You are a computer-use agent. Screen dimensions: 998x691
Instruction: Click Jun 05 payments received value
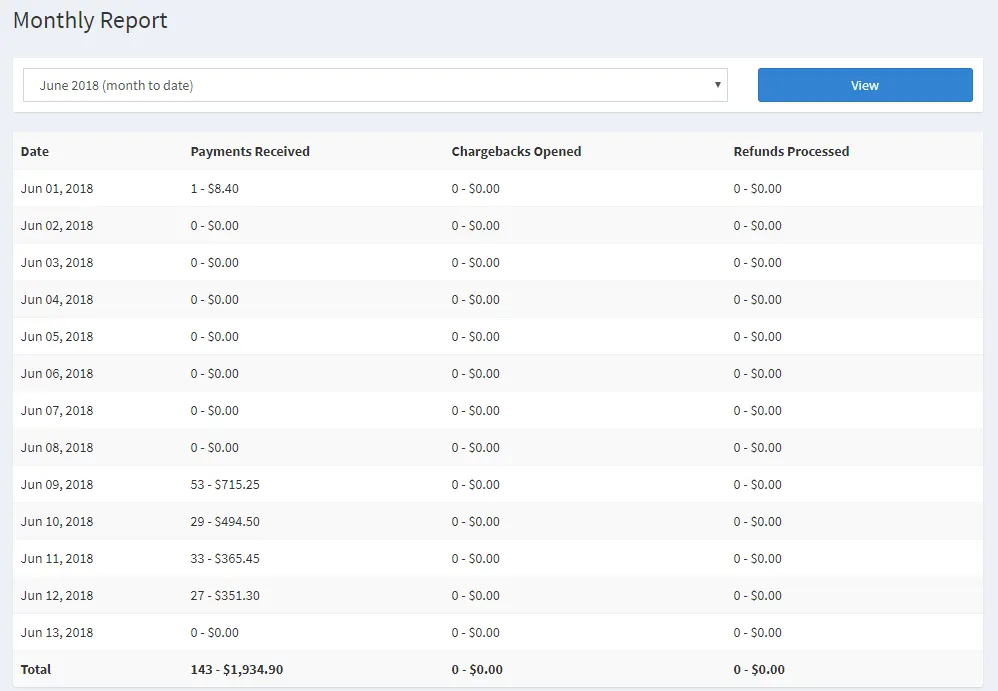click(214, 336)
